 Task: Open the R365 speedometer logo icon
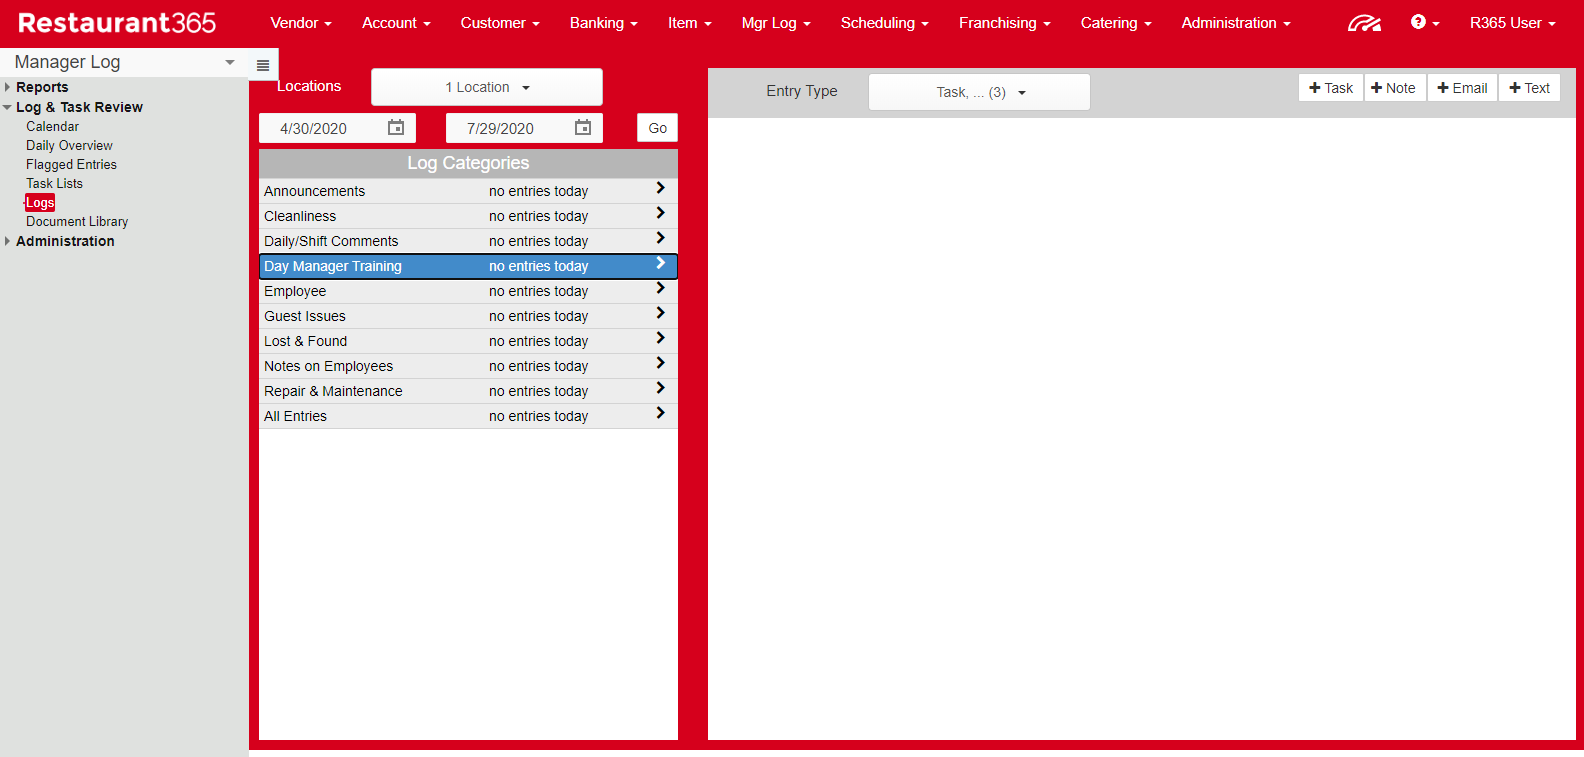(1364, 23)
